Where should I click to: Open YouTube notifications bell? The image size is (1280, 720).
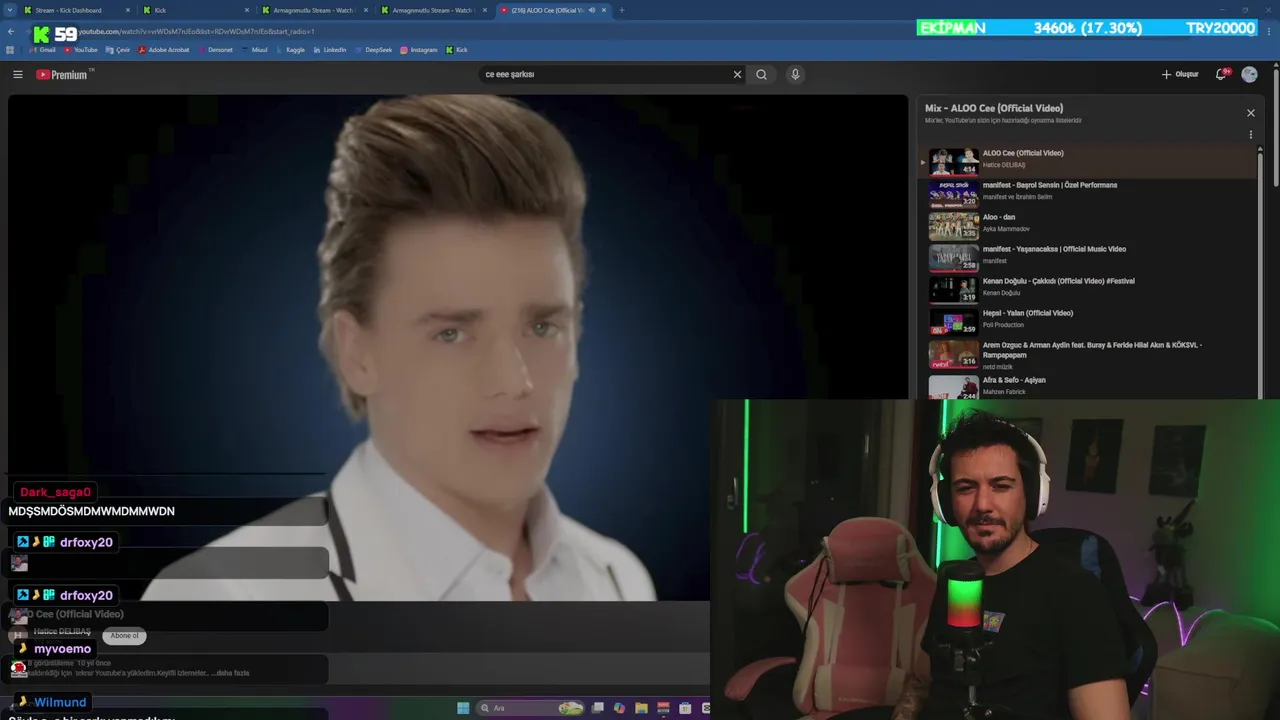click(1222, 74)
